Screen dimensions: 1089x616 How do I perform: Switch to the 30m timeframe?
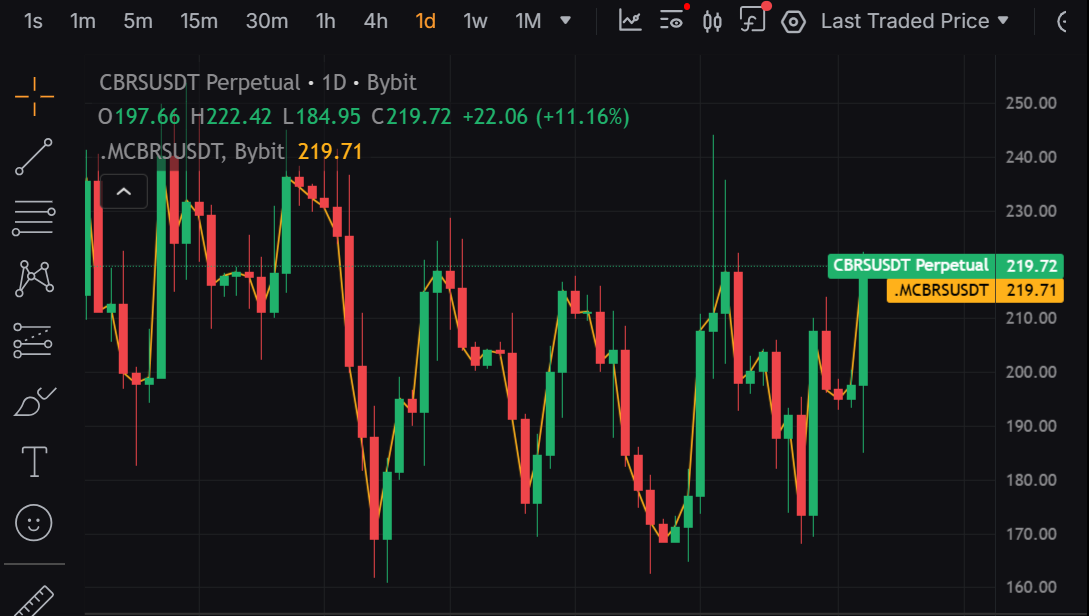[x=267, y=22]
